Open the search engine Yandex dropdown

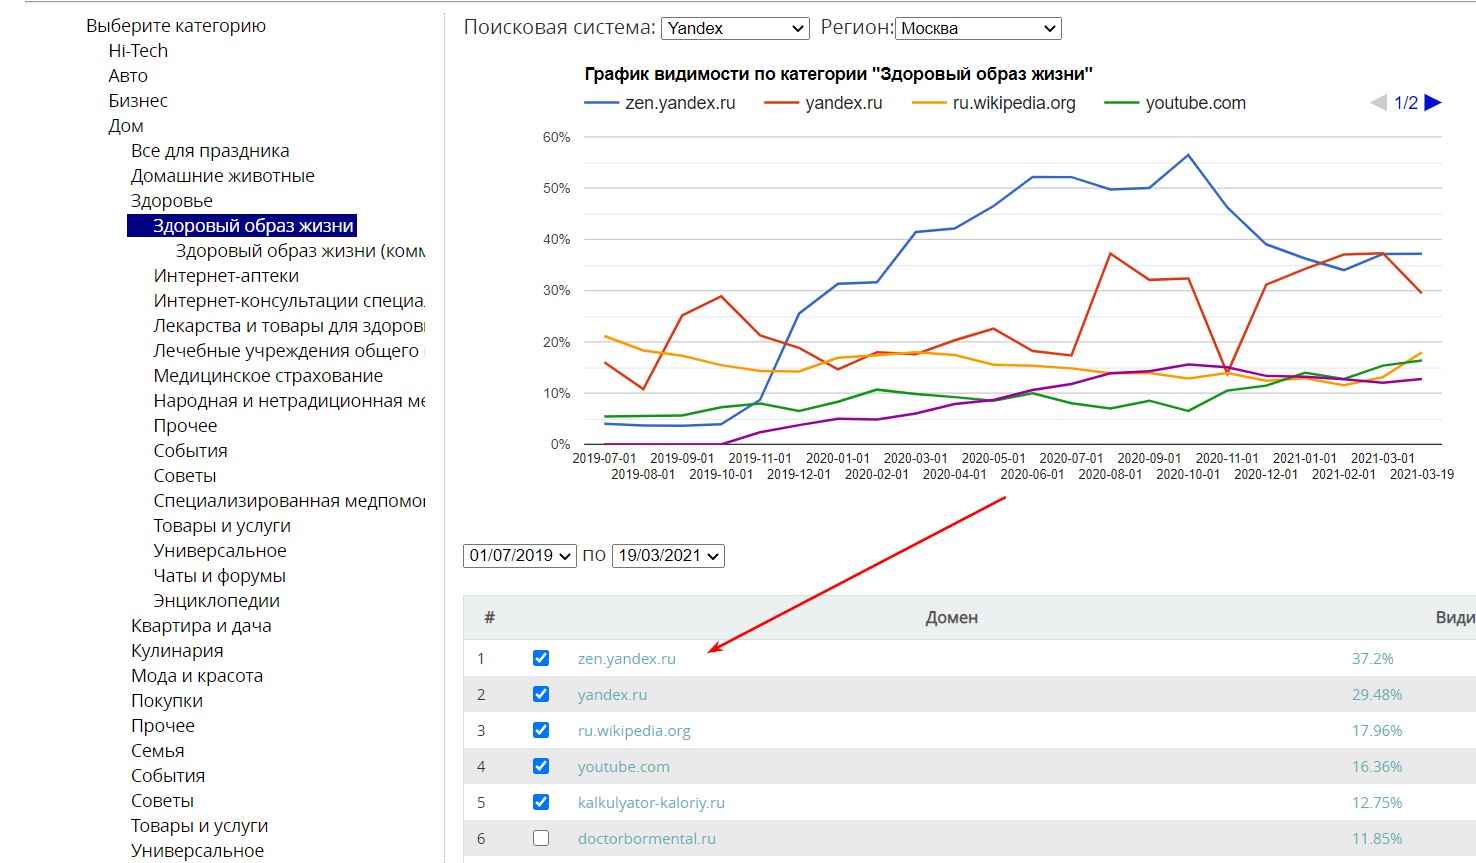tap(735, 28)
